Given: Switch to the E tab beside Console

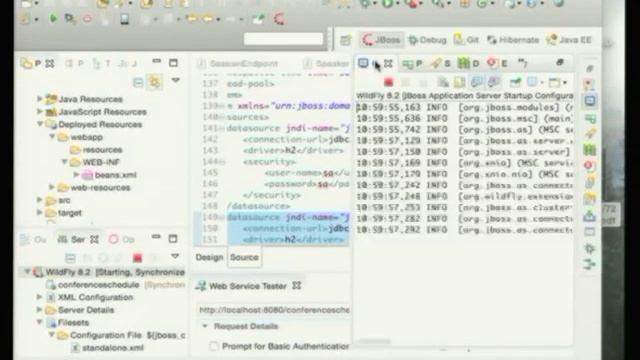Looking at the screenshot, I should pyautogui.click(x=497, y=63).
